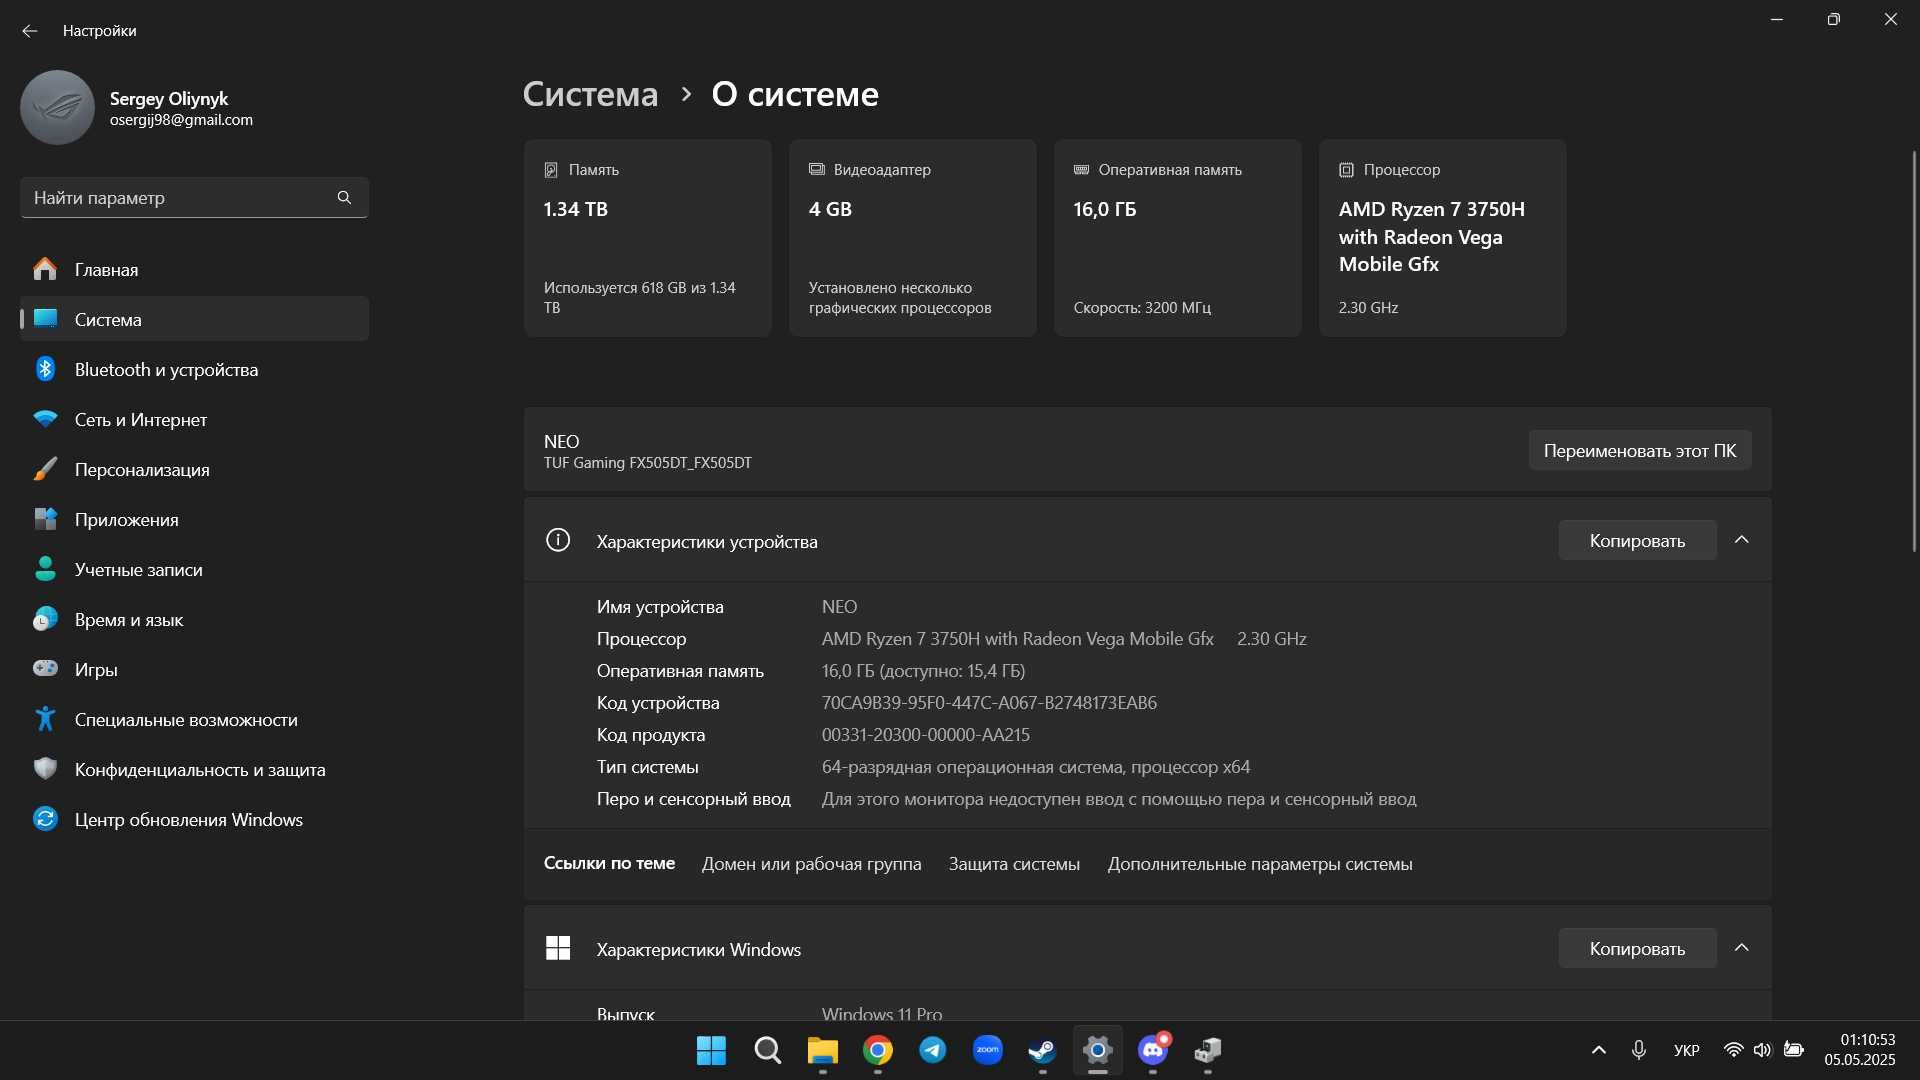Select device ID text '70CA9B39-95F0-447C-A067-B2748173EAB6'
The image size is (1920, 1080).
989,702
